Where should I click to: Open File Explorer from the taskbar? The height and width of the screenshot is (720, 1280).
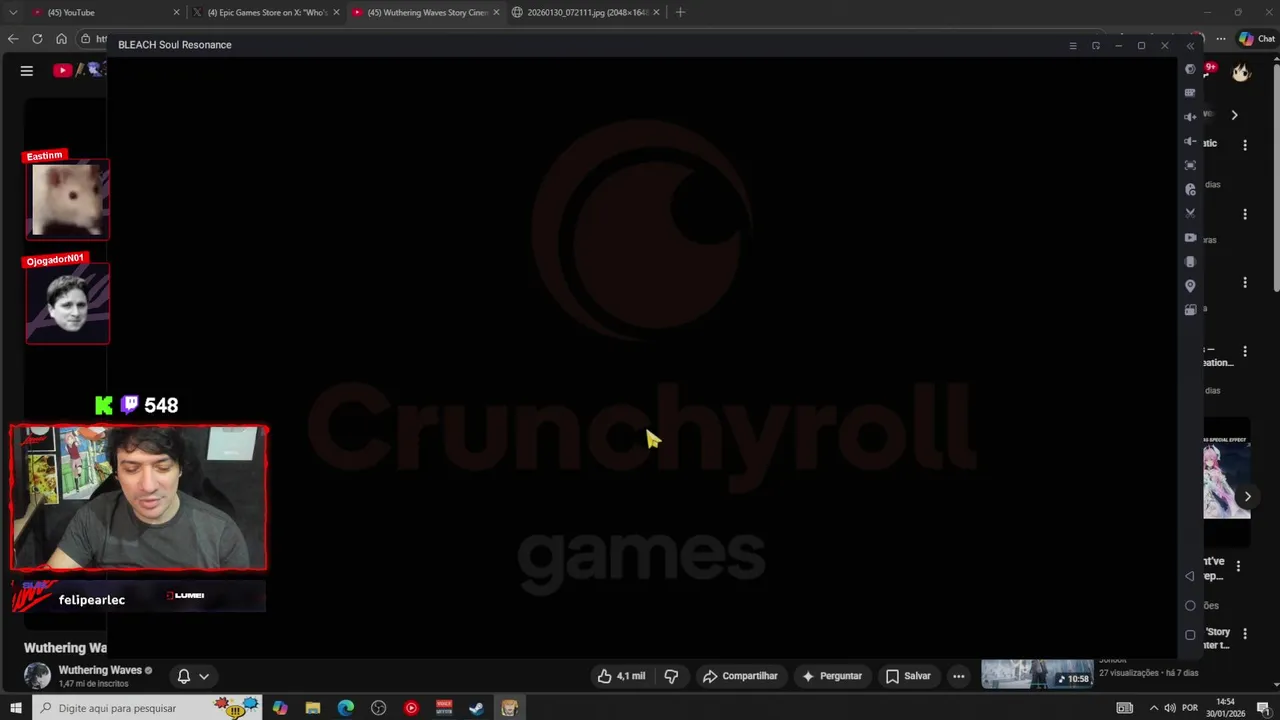[x=313, y=708]
